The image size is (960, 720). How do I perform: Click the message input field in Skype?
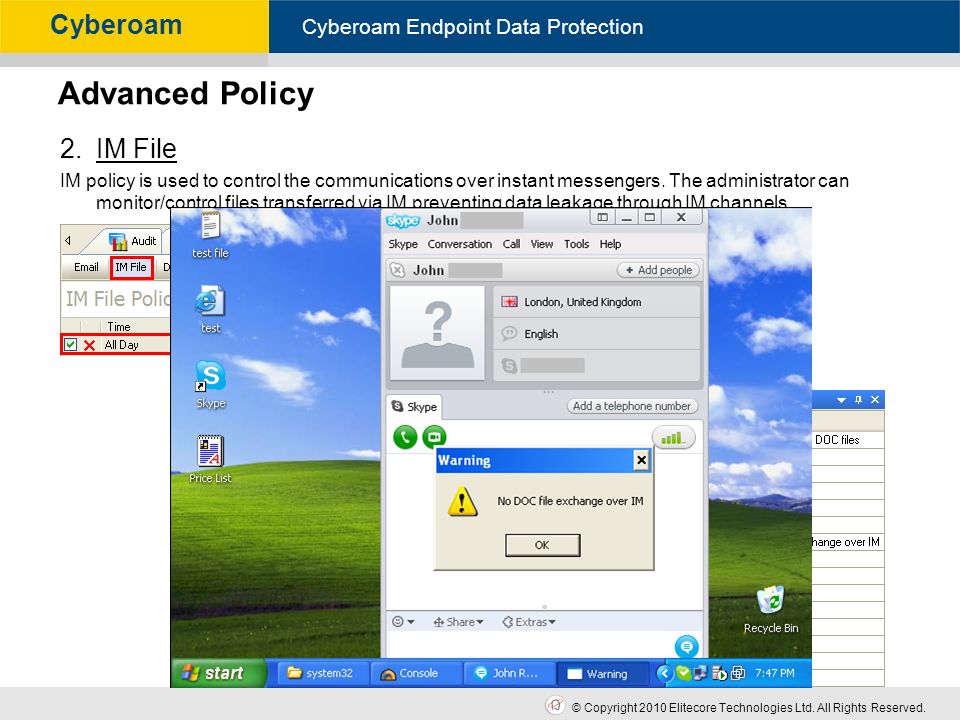530,645
